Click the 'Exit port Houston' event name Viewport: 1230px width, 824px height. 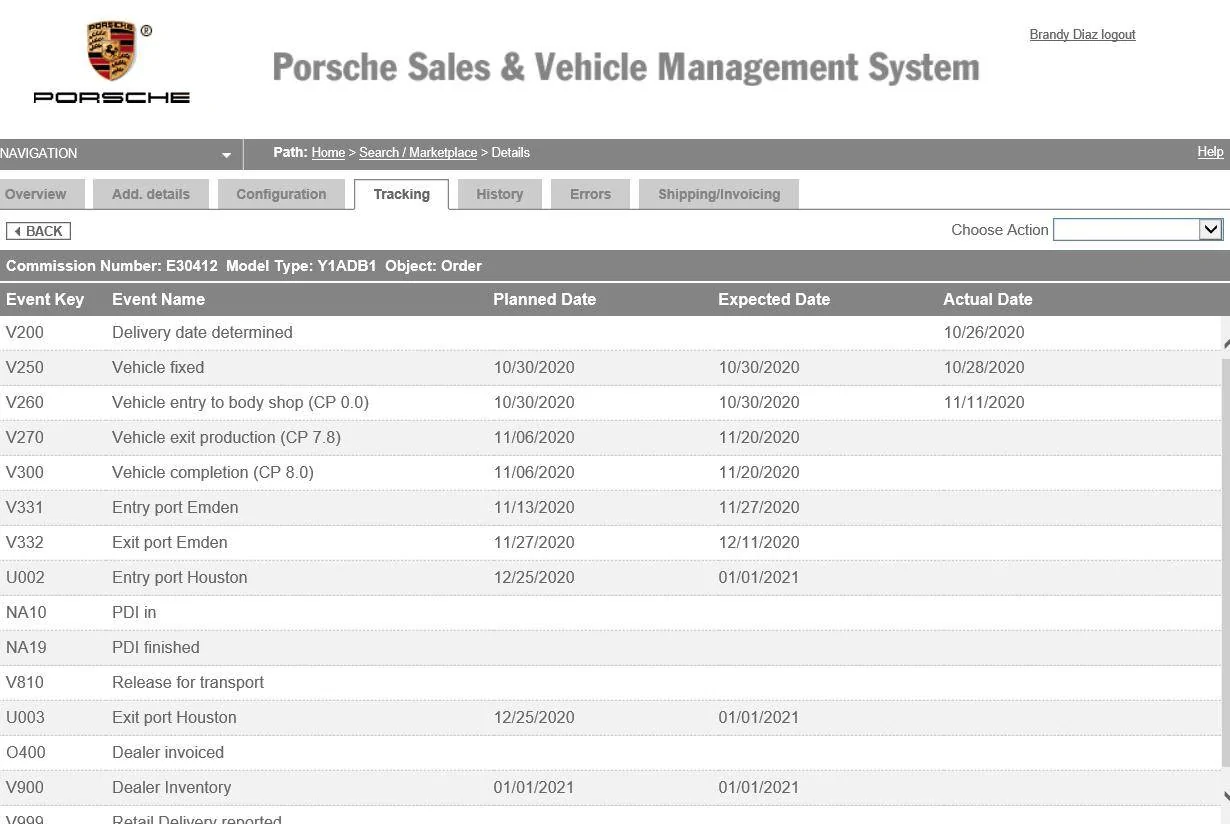[174, 717]
